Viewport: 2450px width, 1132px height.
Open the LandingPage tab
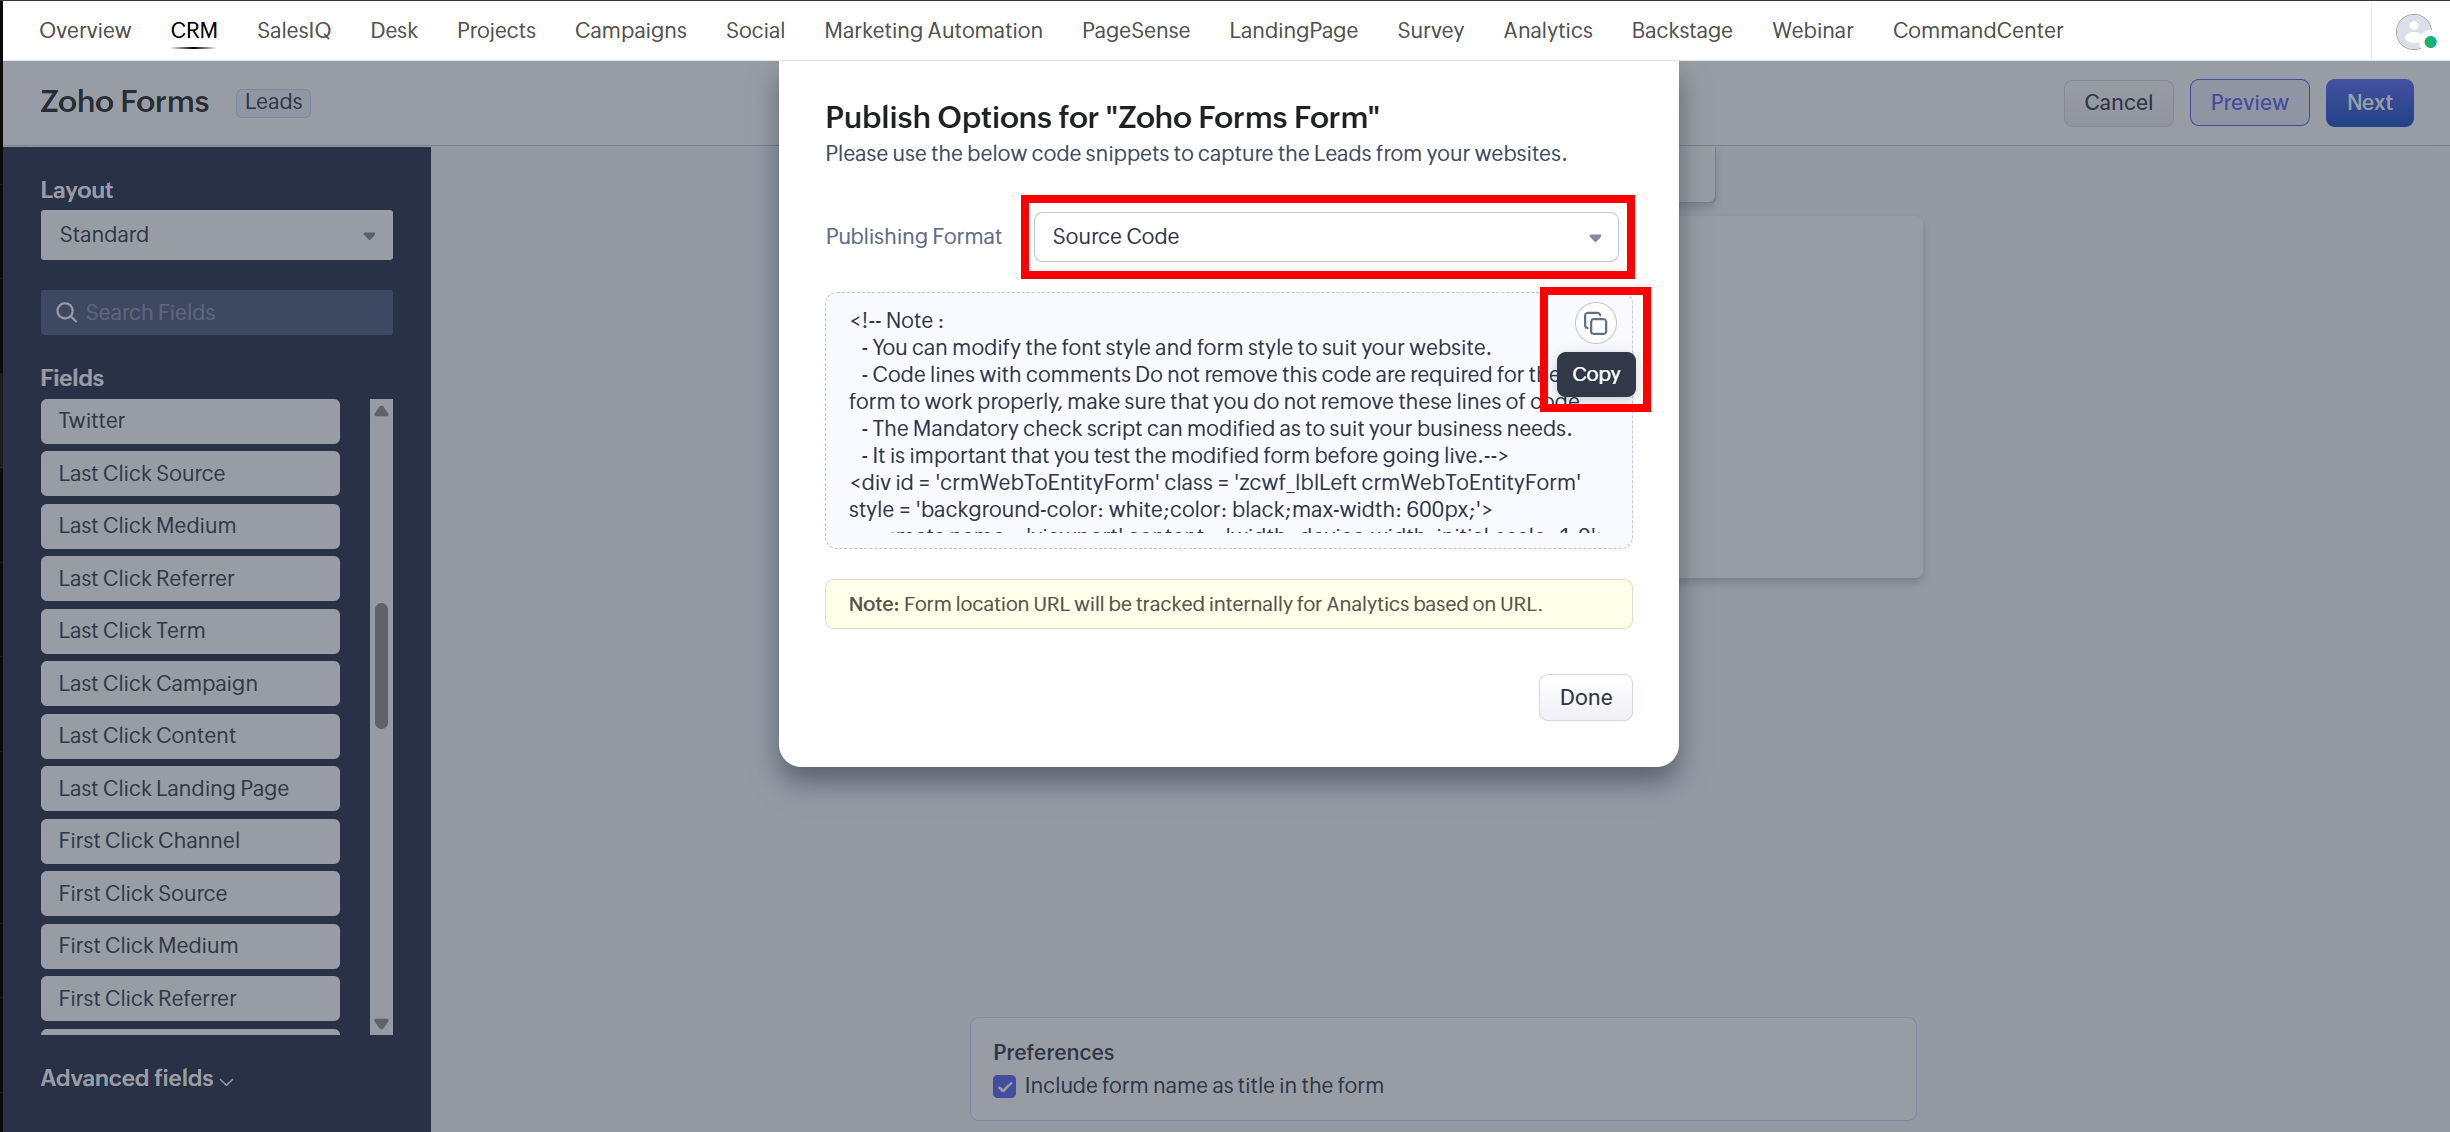click(1293, 31)
